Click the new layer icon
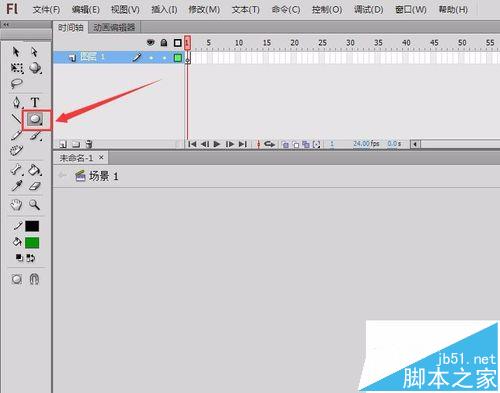500x393 pixels. [x=63, y=144]
